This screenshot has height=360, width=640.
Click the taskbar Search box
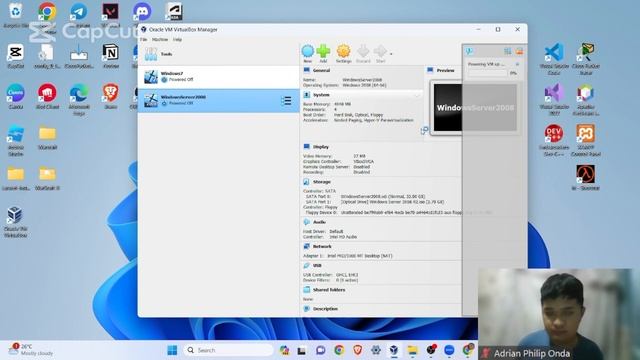[x=229, y=350]
